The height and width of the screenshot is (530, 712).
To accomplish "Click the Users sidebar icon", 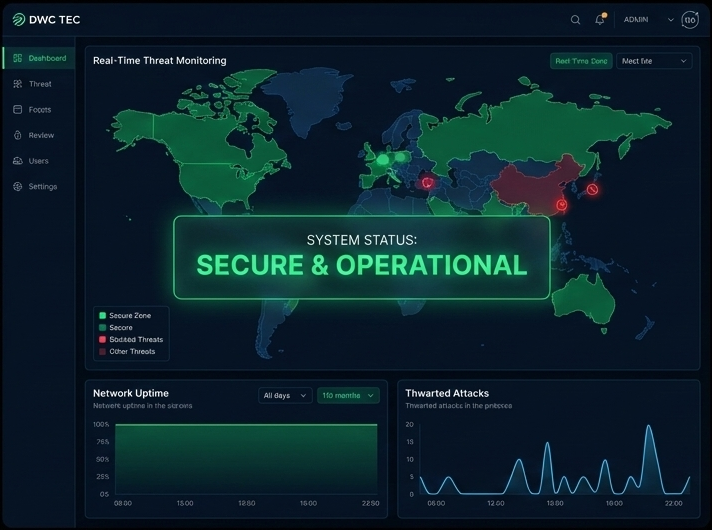I will [18, 161].
